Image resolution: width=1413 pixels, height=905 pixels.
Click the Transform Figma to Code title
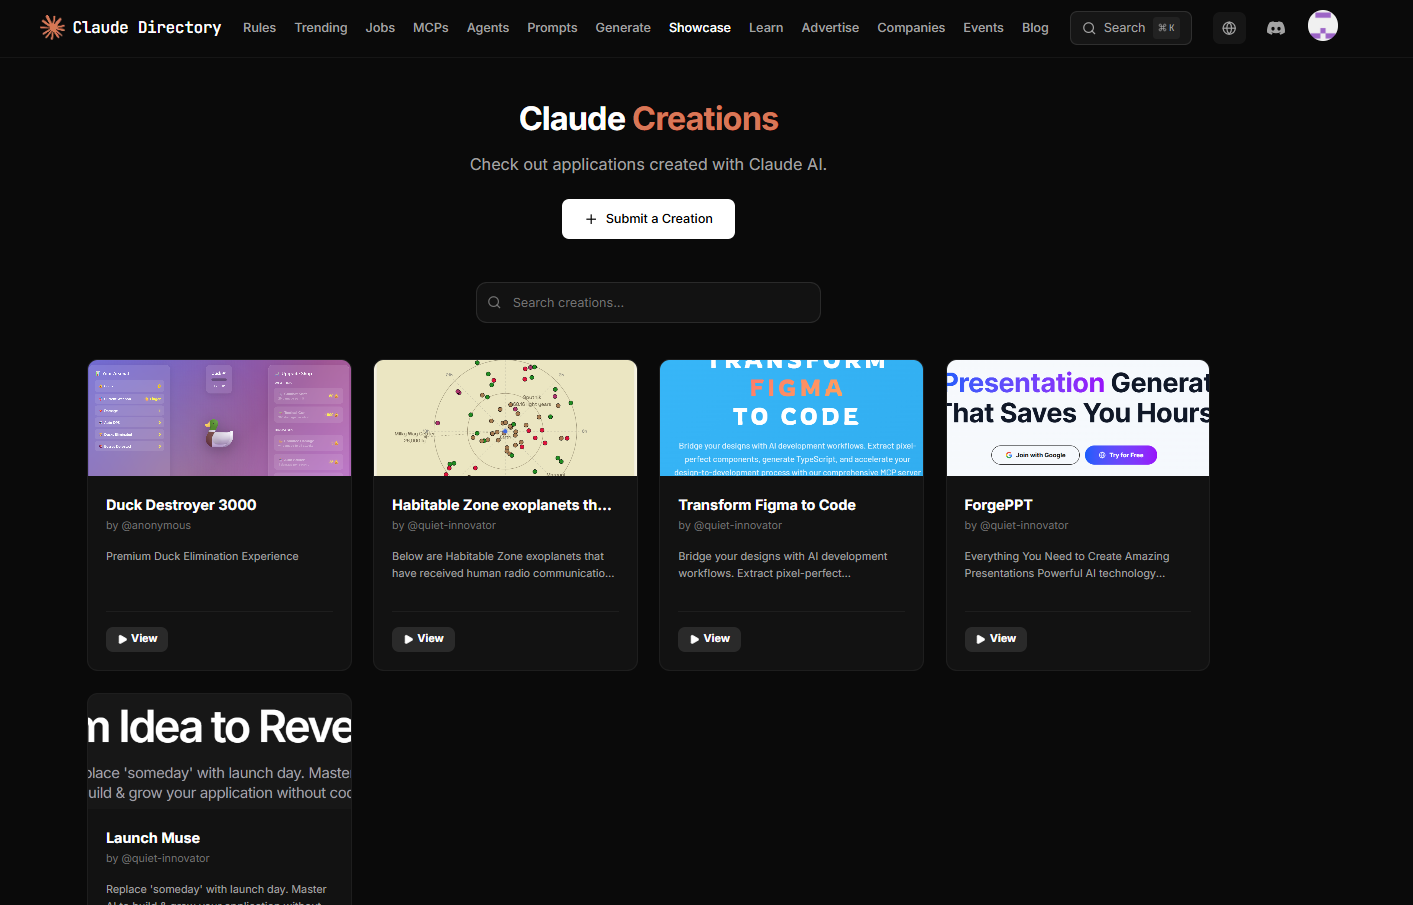(767, 505)
